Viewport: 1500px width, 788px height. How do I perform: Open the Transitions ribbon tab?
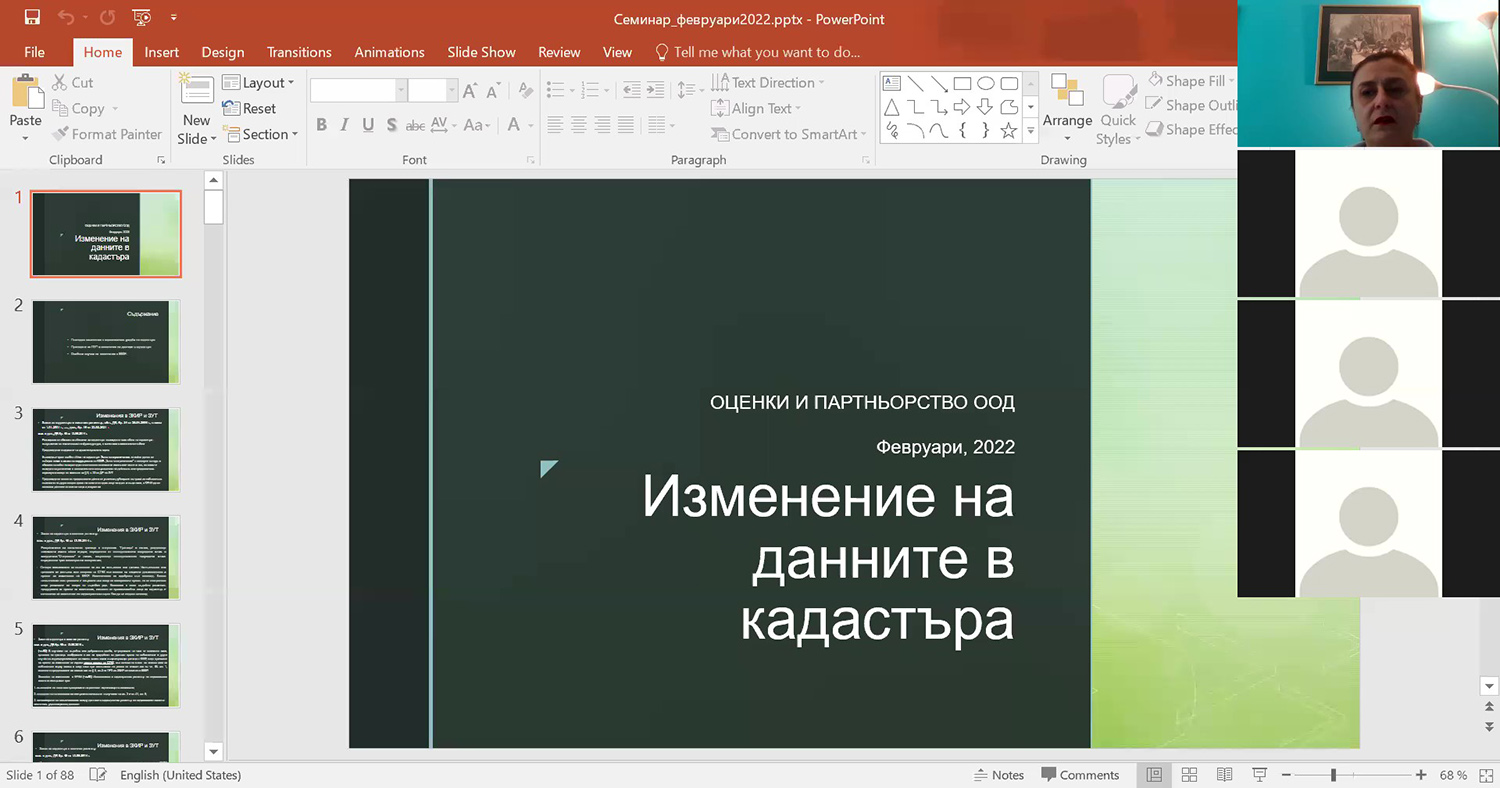(299, 52)
